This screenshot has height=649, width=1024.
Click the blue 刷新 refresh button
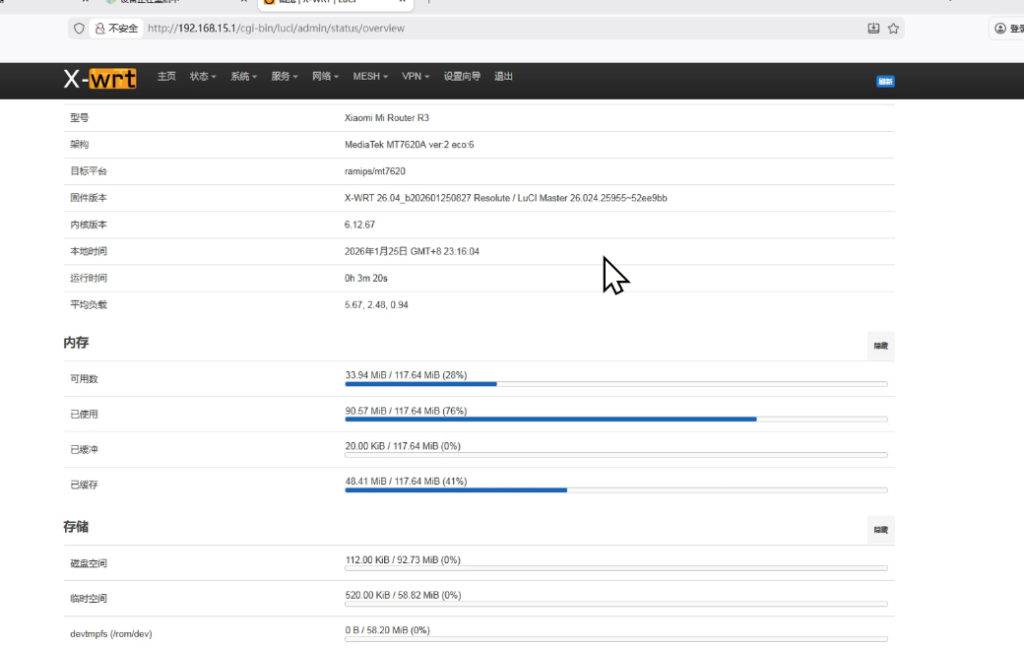tap(884, 81)
